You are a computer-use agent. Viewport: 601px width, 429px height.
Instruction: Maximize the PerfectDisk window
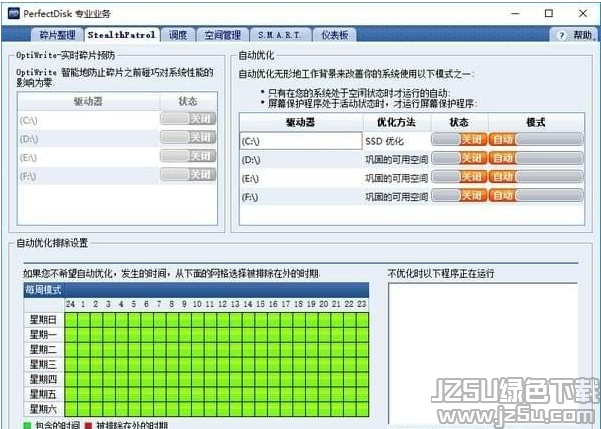(x=549, y=13)
